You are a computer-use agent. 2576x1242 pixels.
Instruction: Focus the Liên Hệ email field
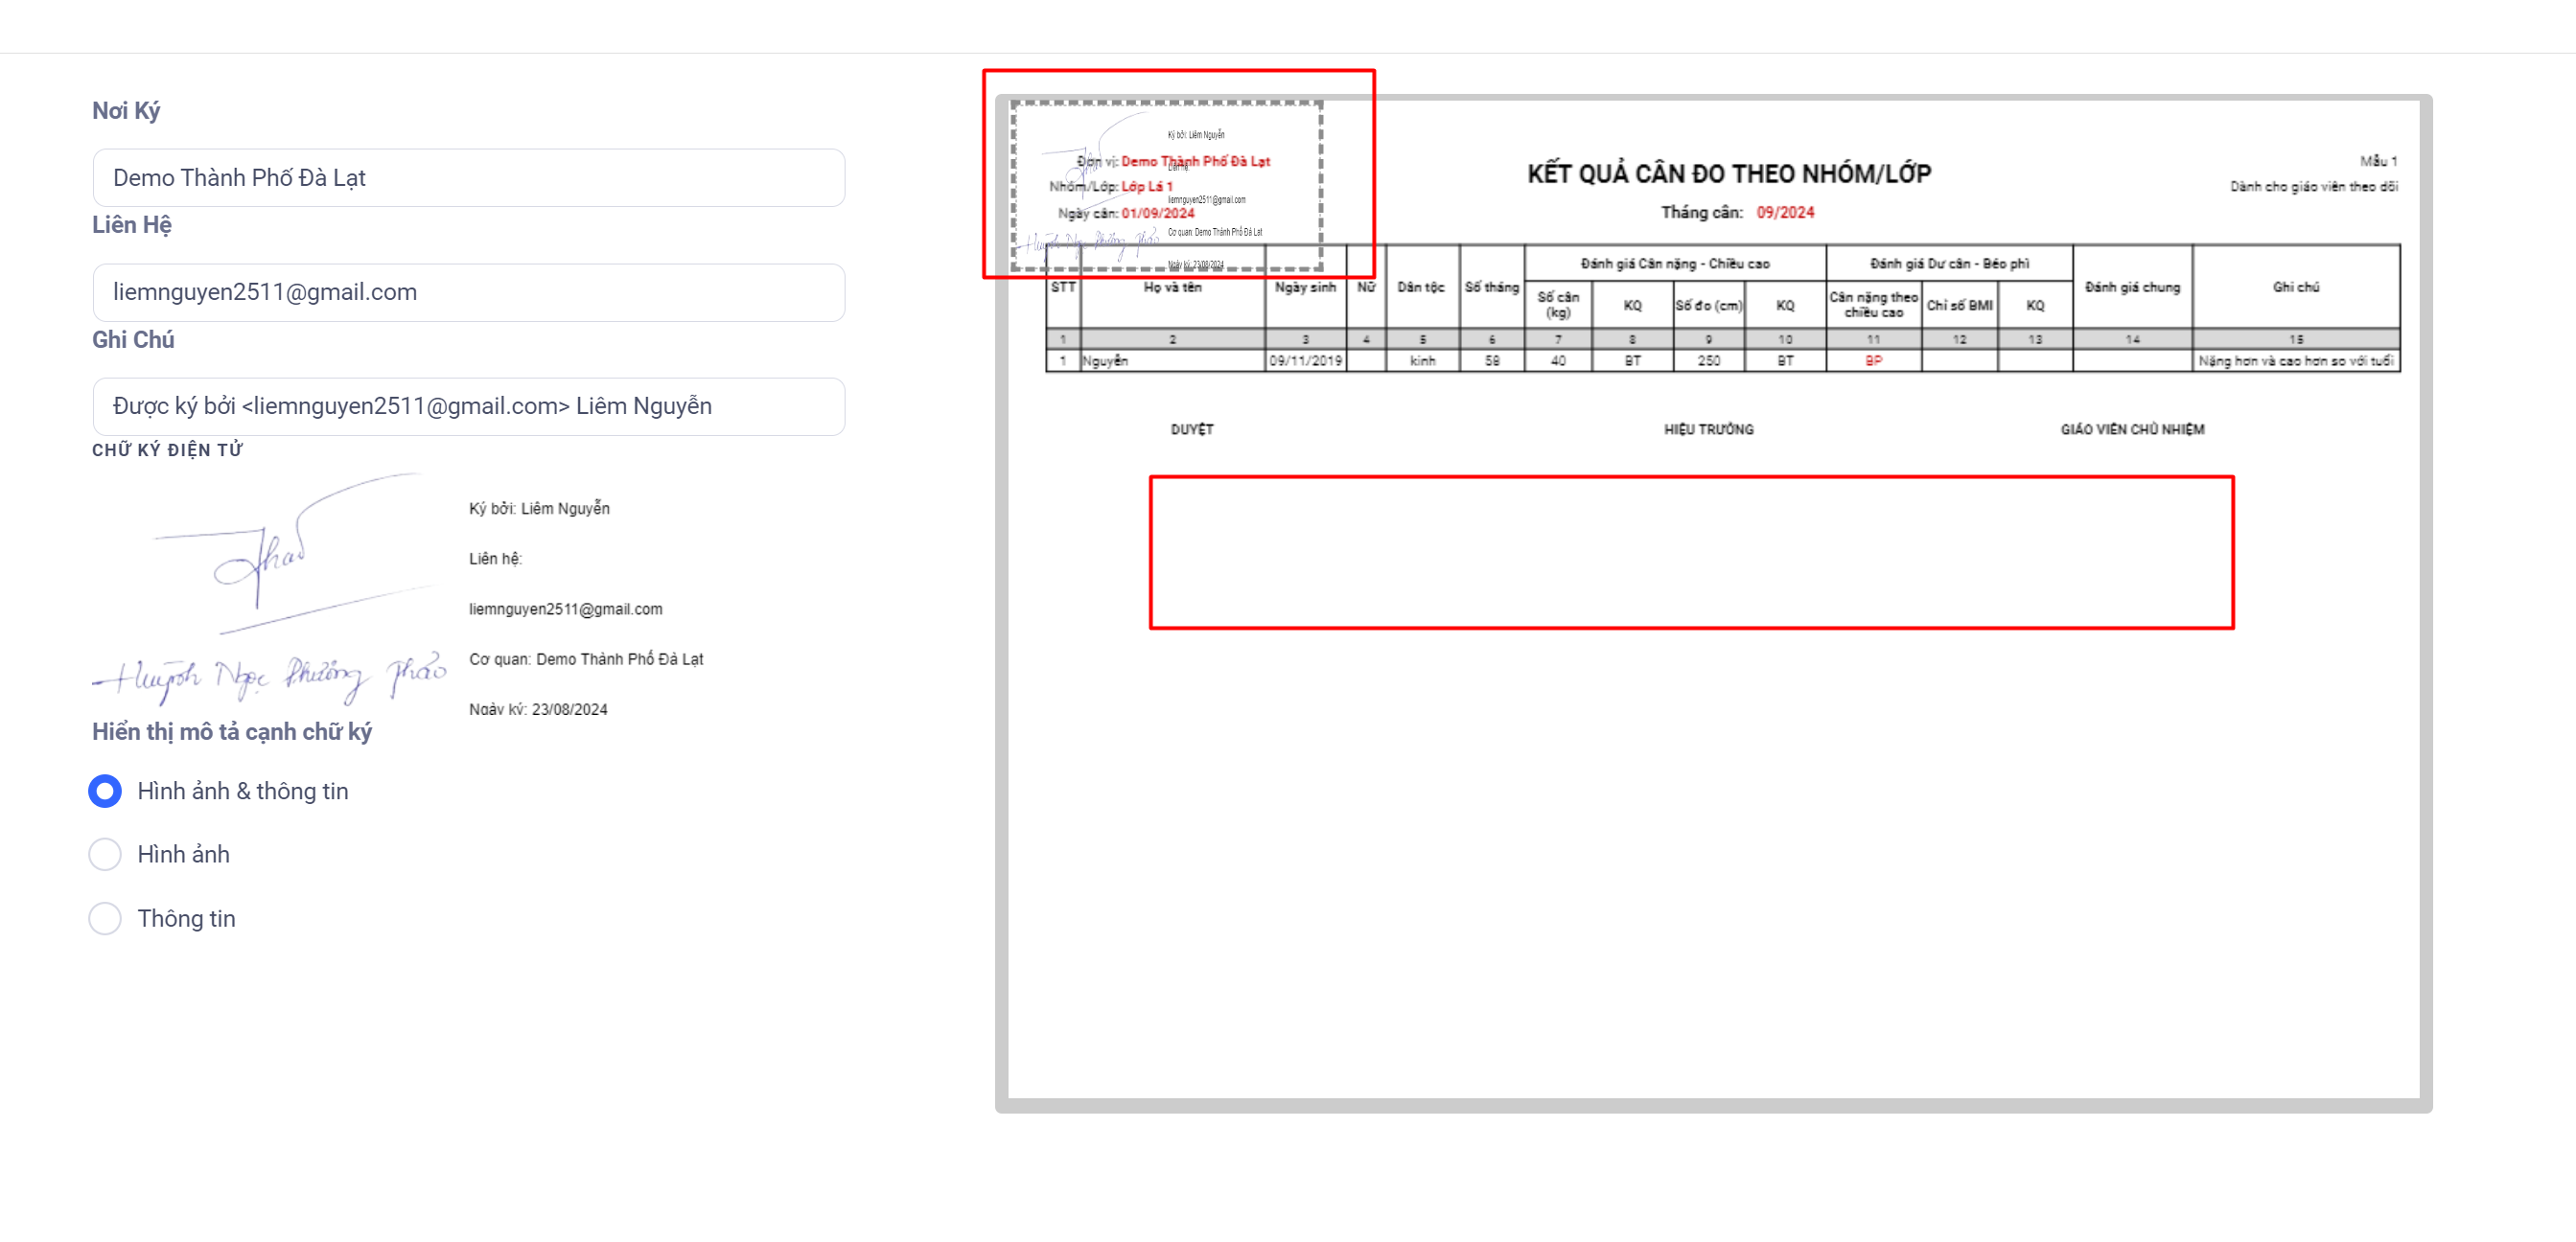point(468,292)
